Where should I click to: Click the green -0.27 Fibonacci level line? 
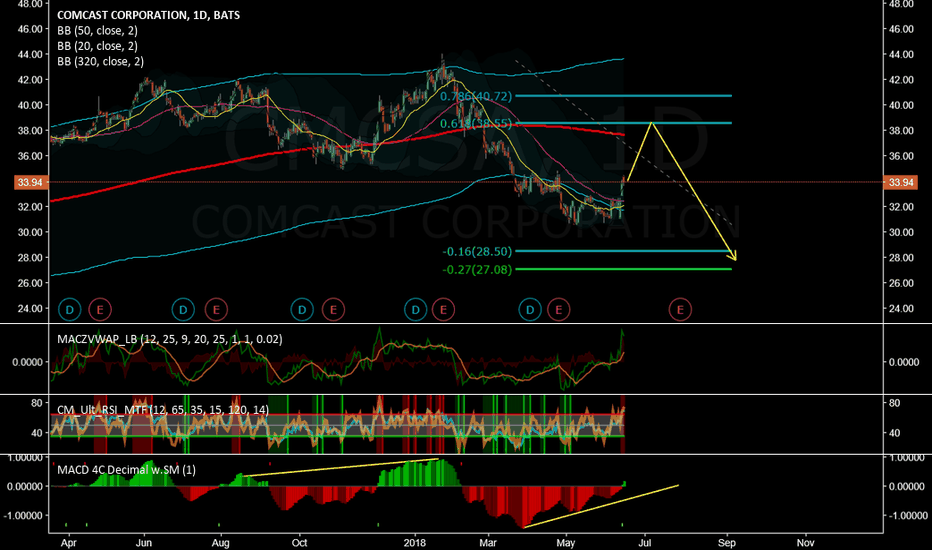[x=623, y=269]
